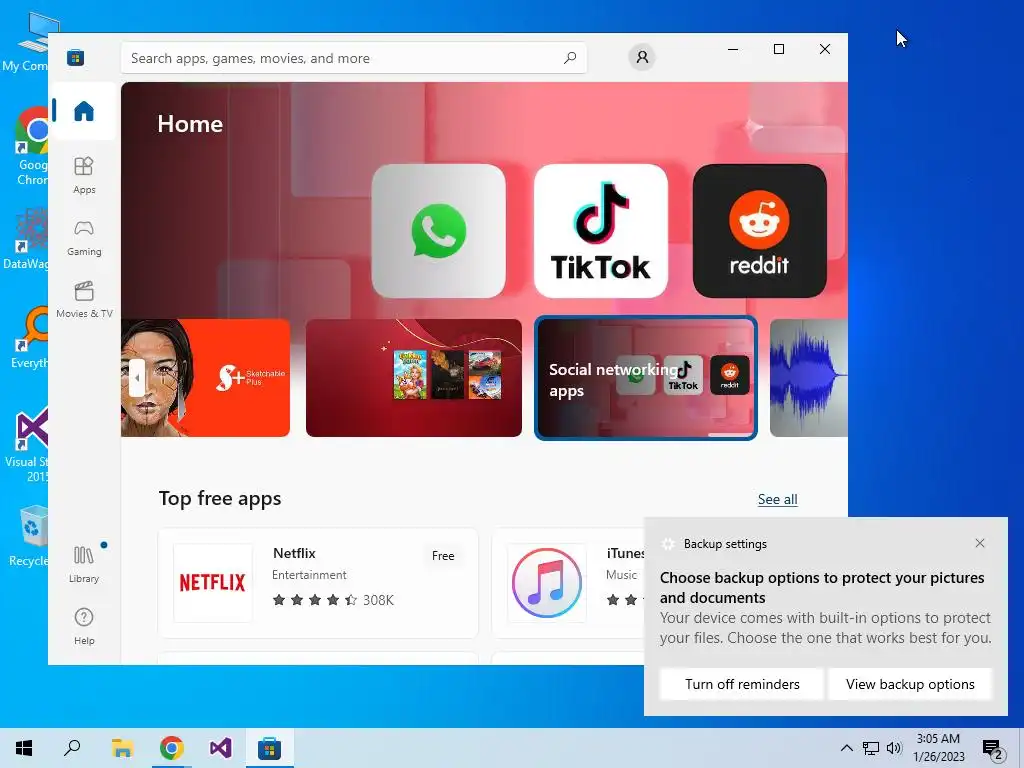Click the Home heading text
Image resolution: width=1024 pixels, height=768 pixels.
[x=190, y=124]
